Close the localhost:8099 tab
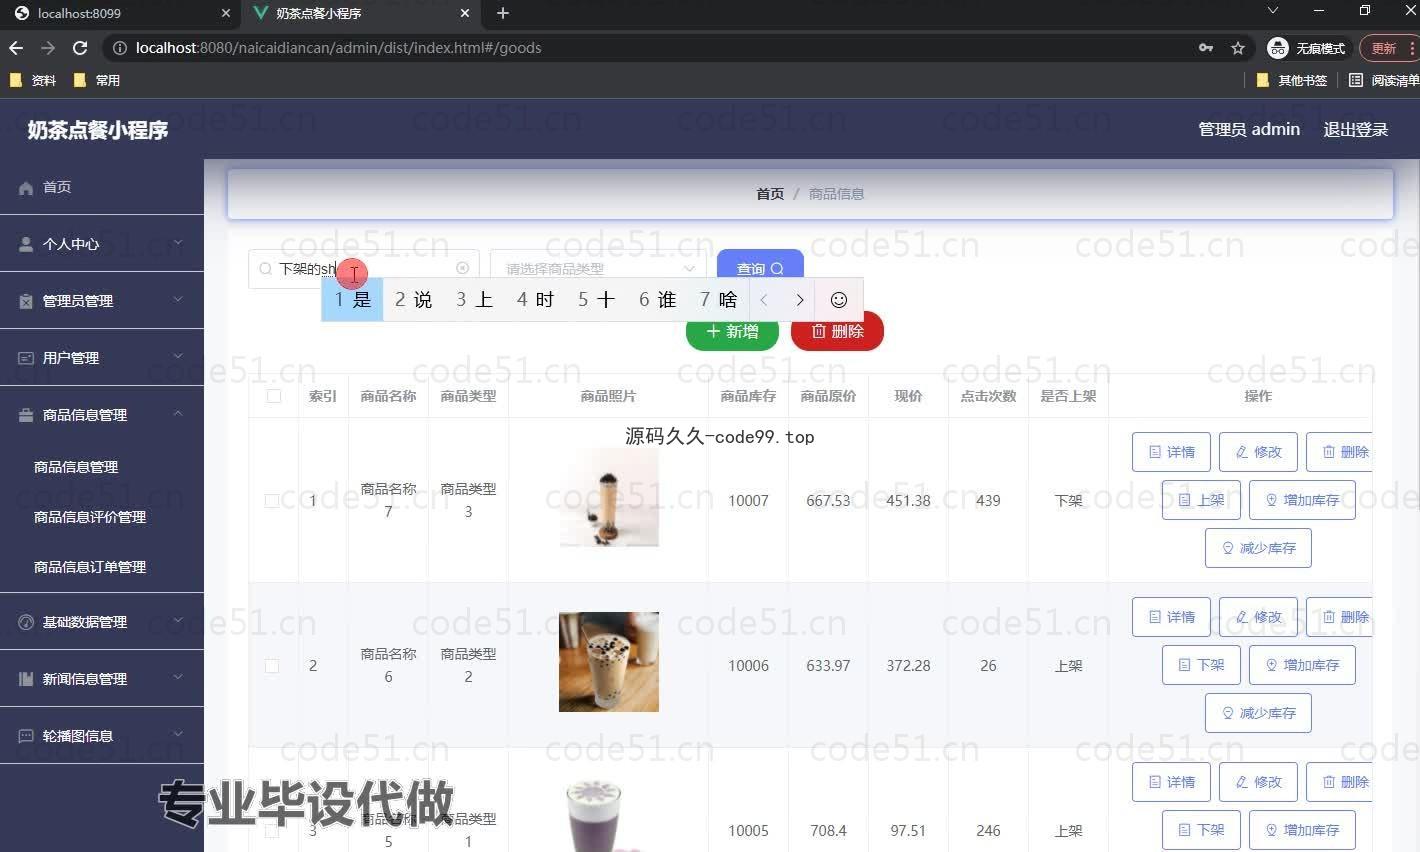1420x852 pixels. point(226,13)
